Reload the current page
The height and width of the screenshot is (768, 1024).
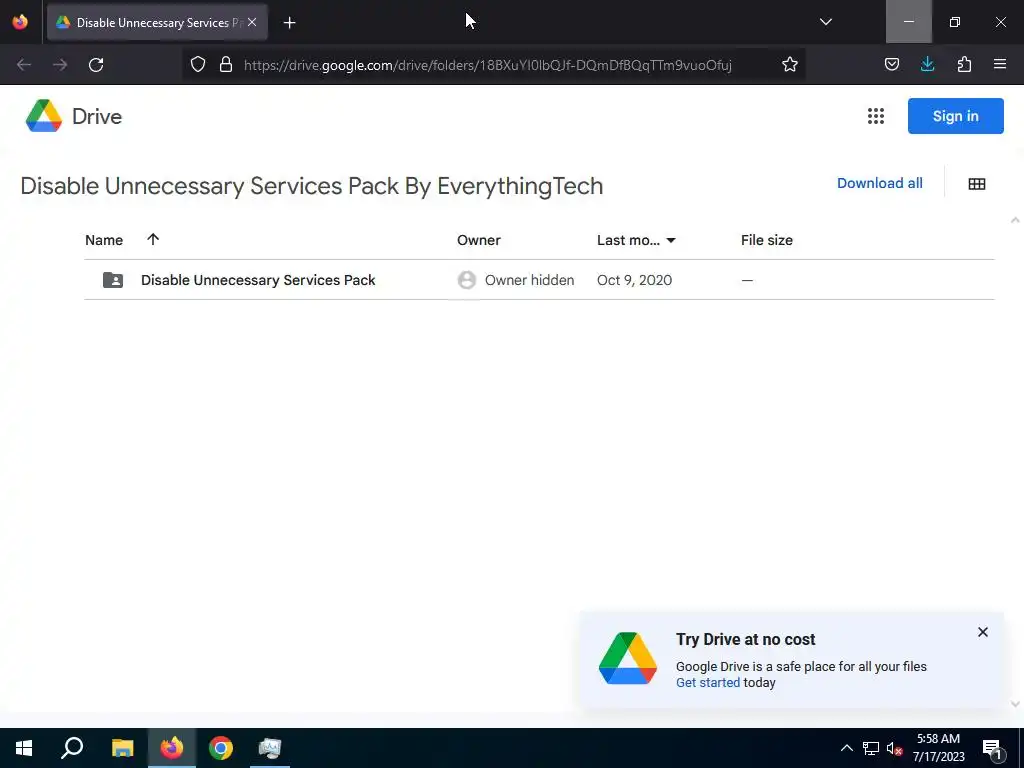[96, 65]
